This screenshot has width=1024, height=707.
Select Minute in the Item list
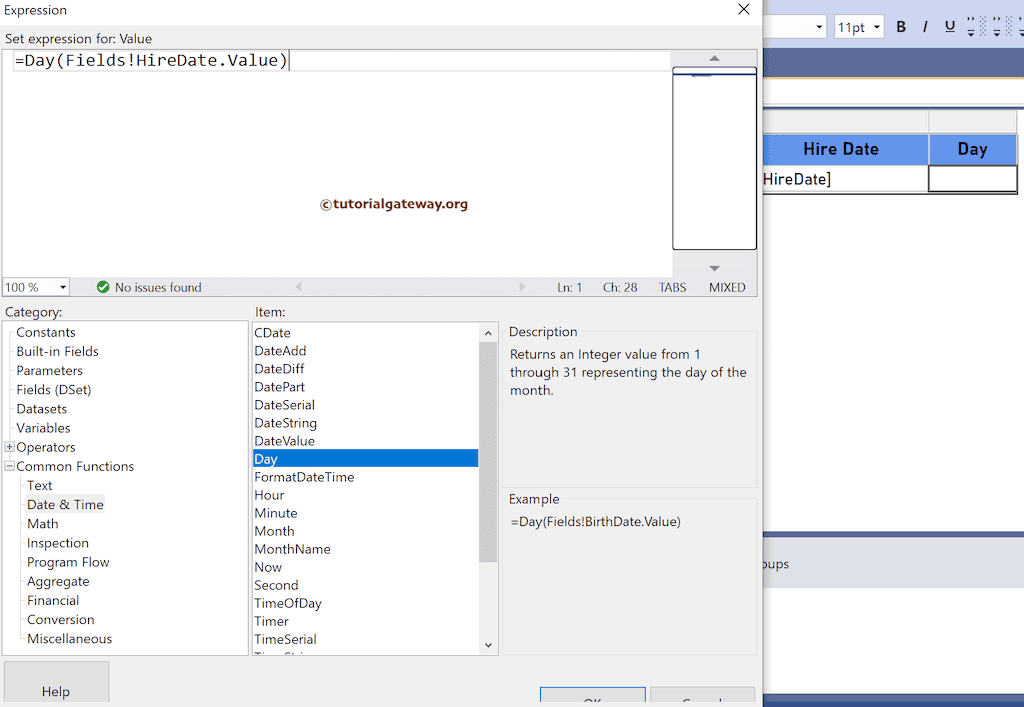366,513
